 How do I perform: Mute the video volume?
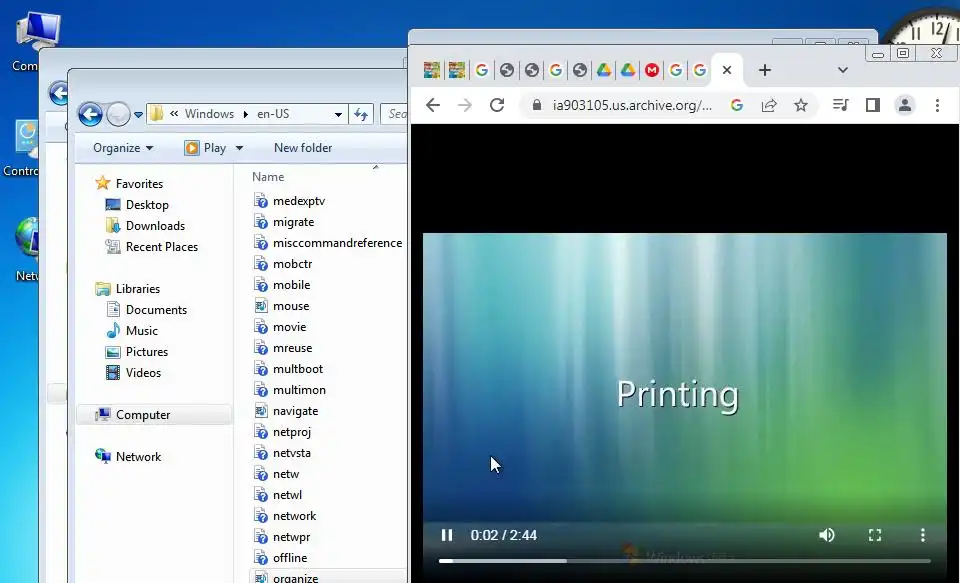pos(827,535)
